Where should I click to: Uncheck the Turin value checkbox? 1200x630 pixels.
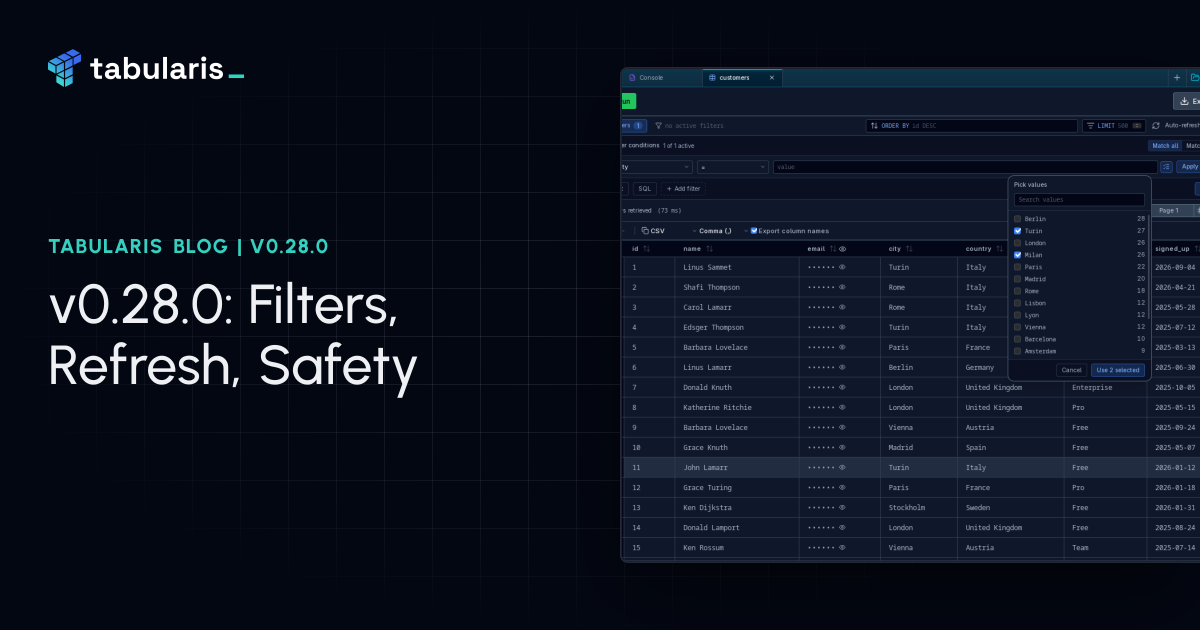[x=1018, y=231]
